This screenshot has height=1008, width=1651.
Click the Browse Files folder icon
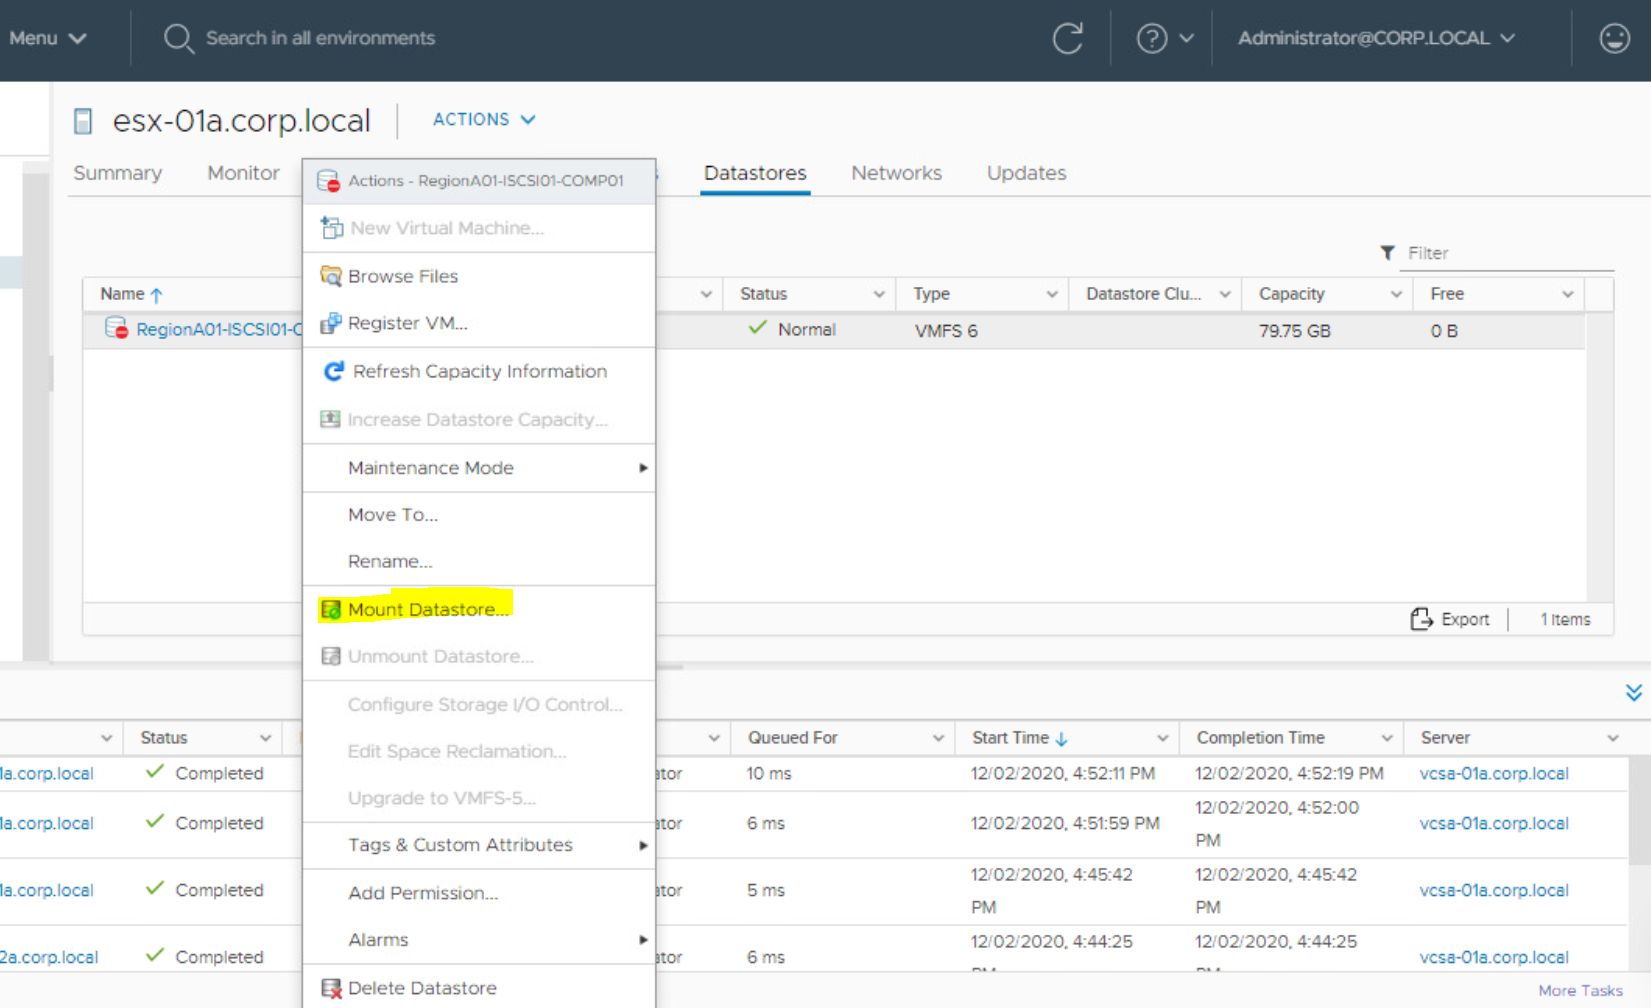[x=330, y=276]
